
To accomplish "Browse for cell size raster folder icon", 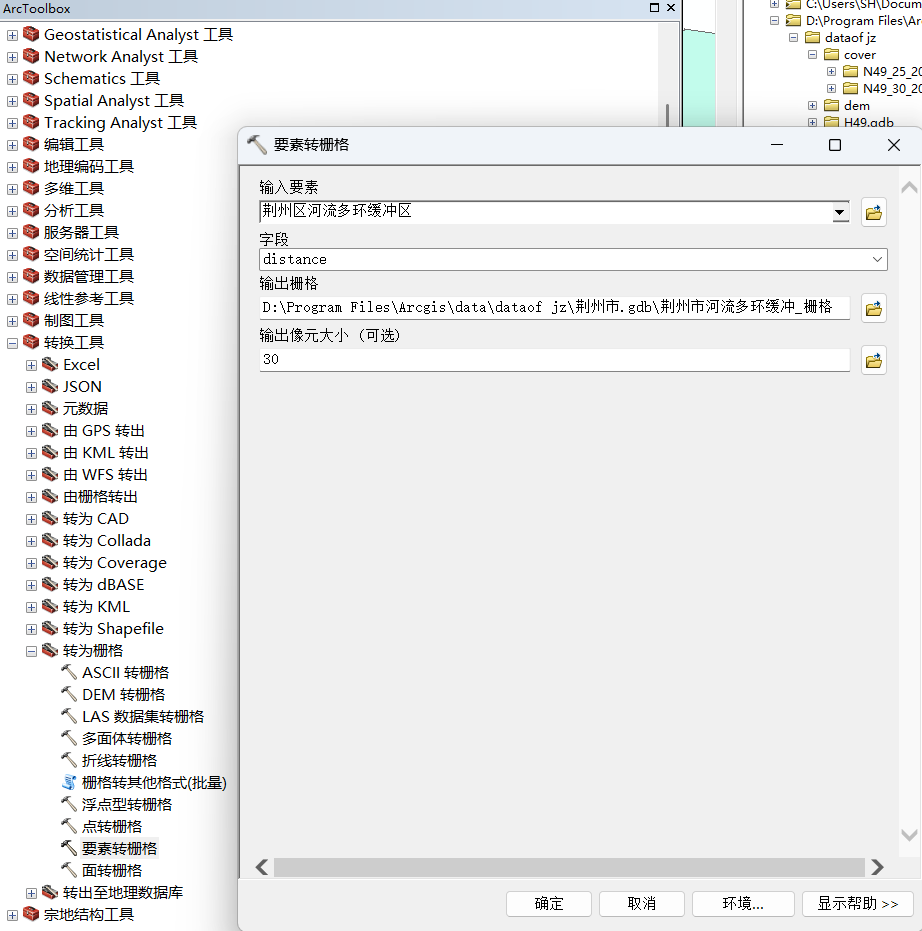I will (873, 360).
